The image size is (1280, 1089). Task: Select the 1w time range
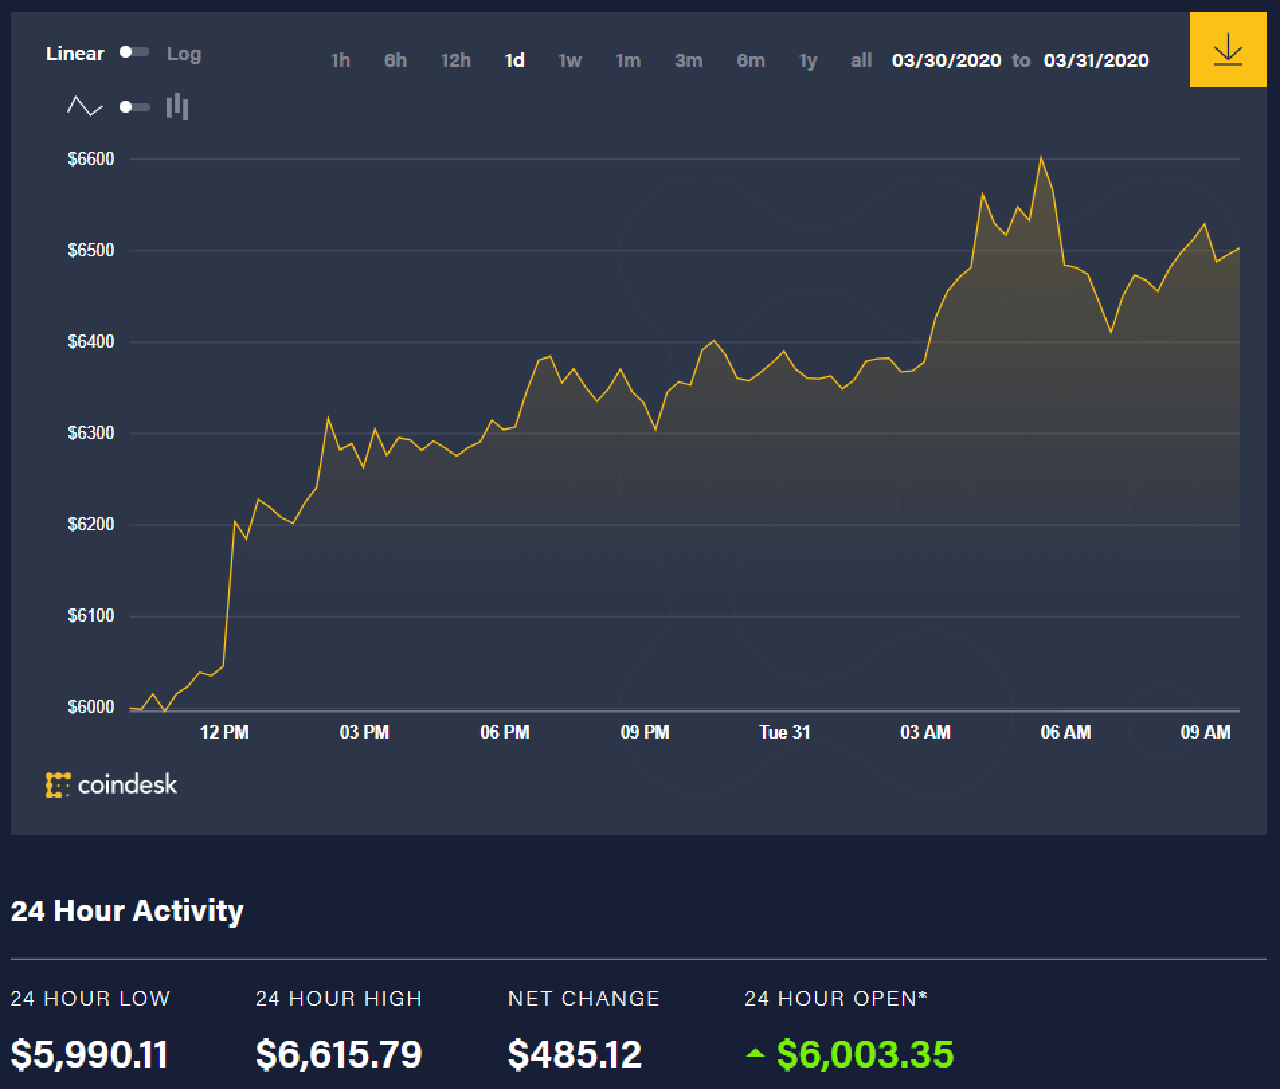click(570, 61)
